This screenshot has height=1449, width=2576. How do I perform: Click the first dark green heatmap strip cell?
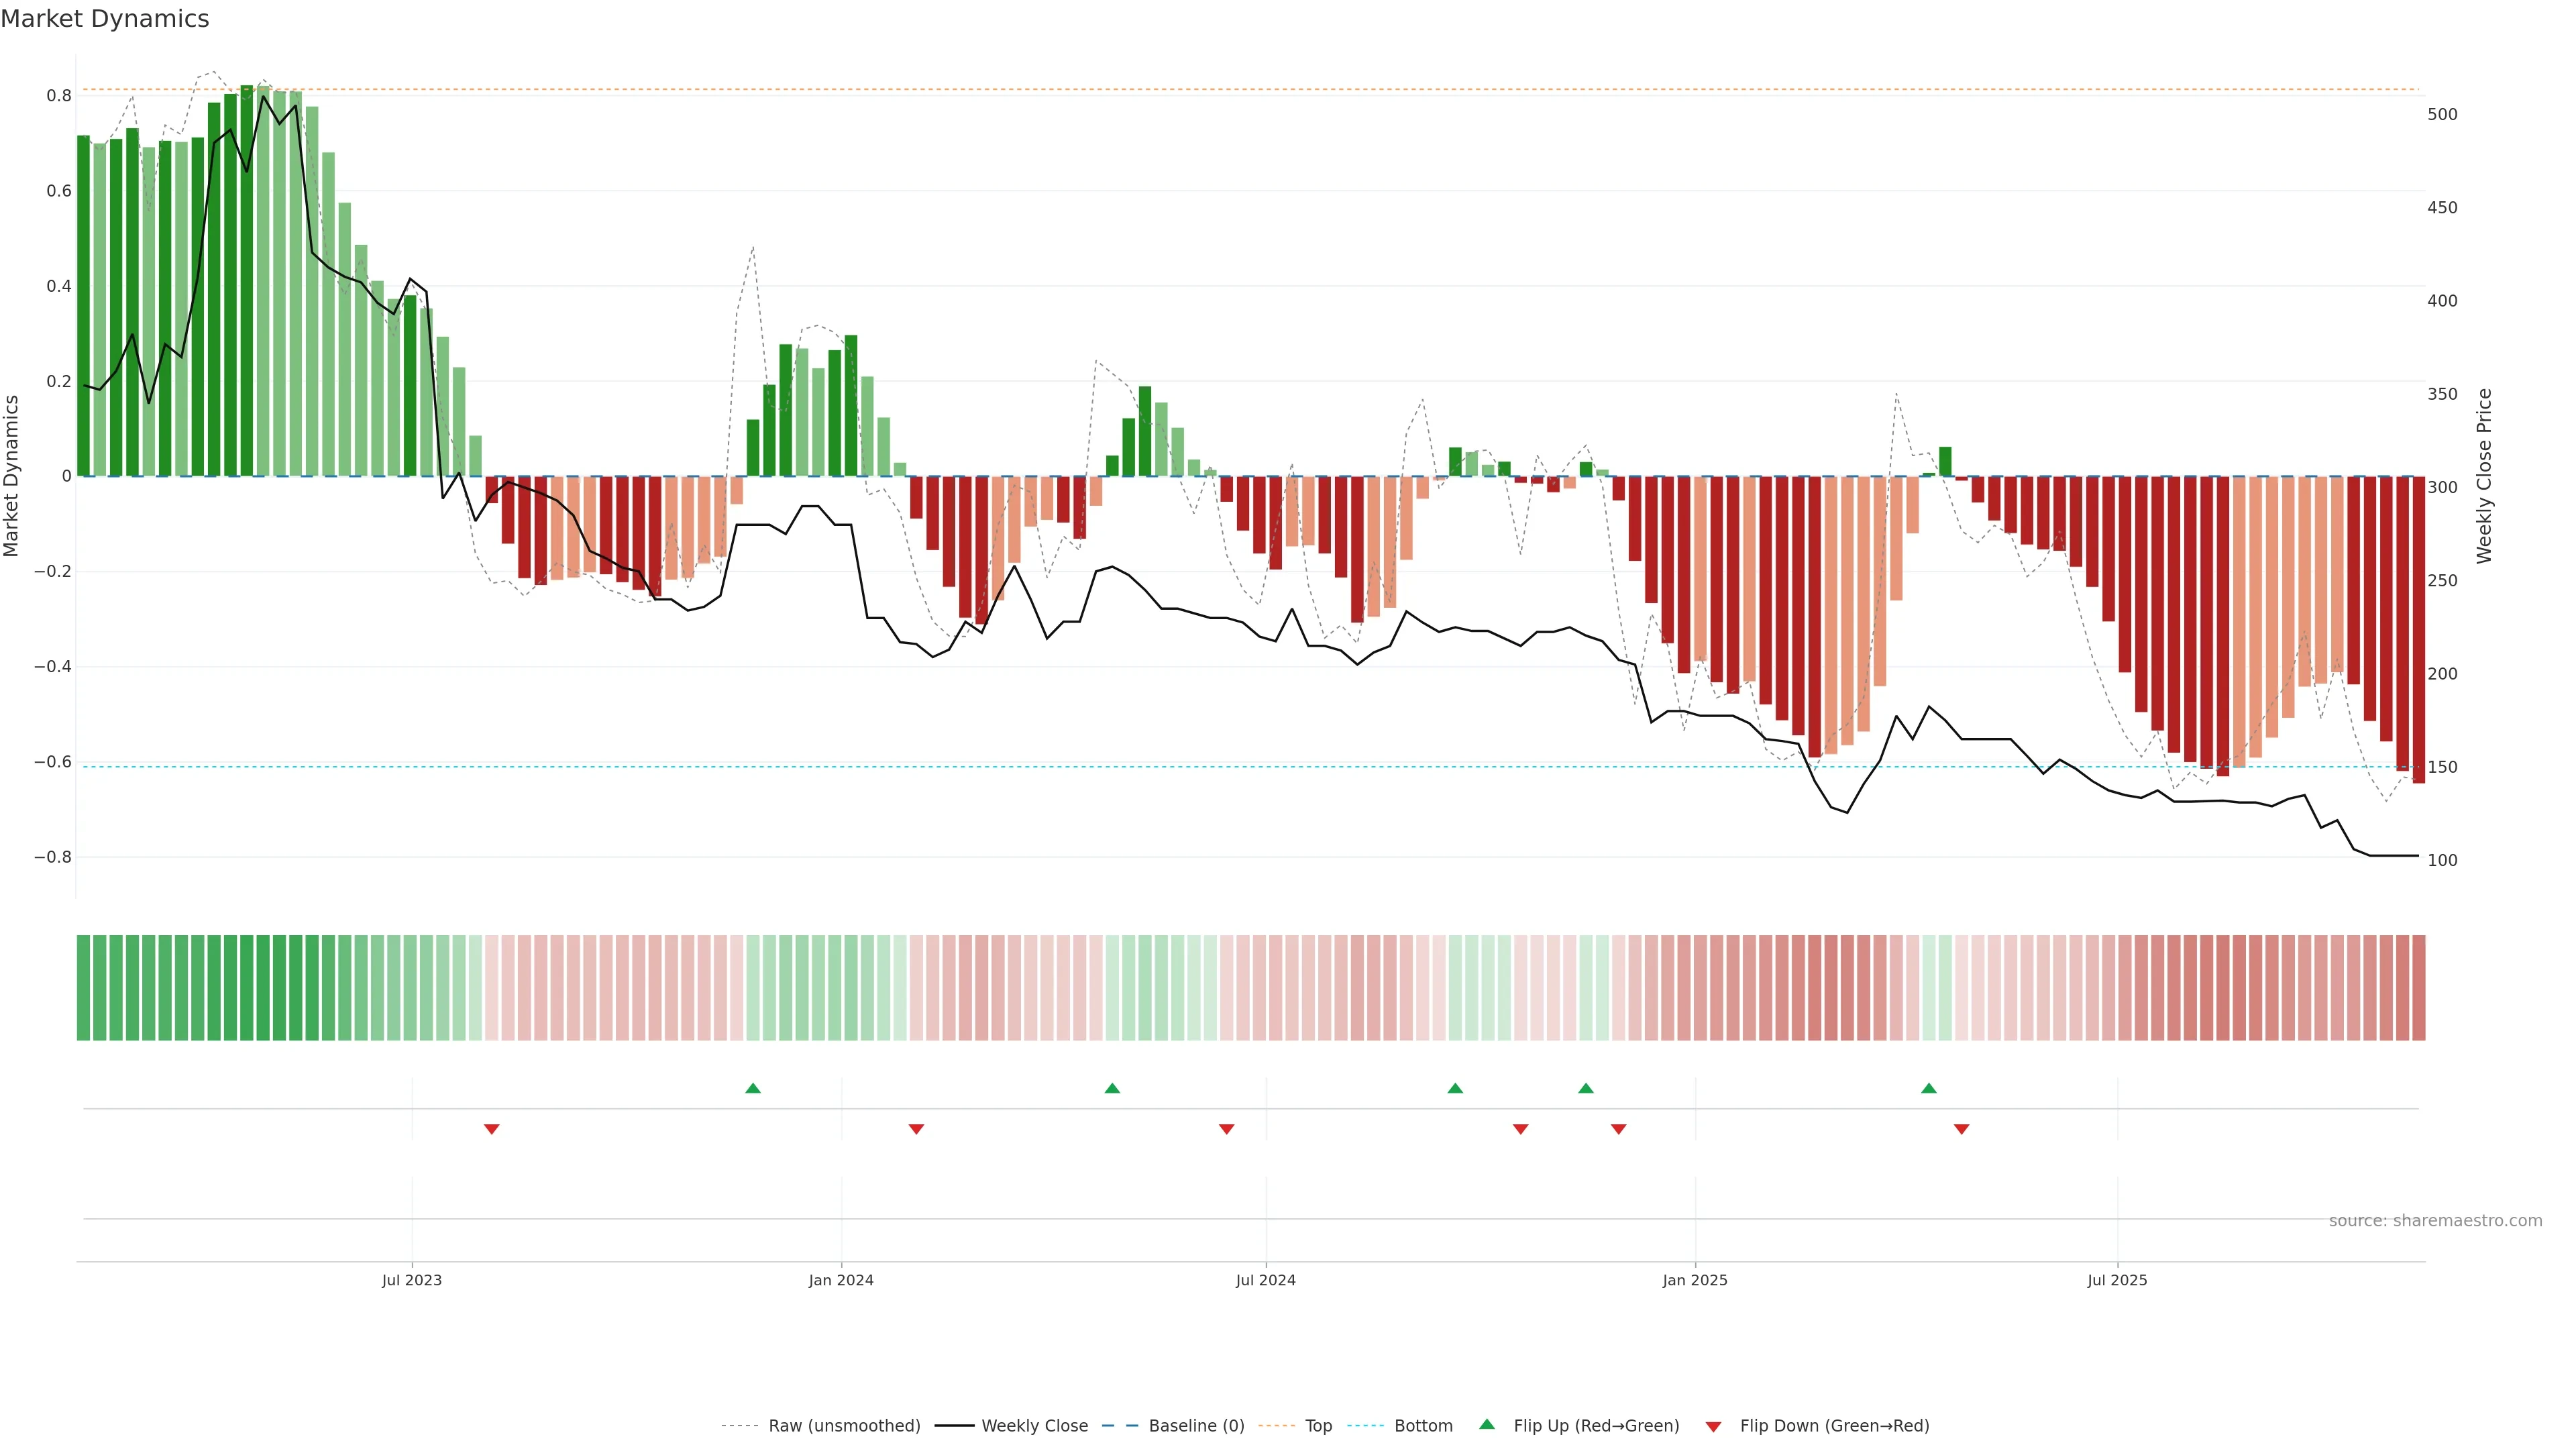pos(83,987)
